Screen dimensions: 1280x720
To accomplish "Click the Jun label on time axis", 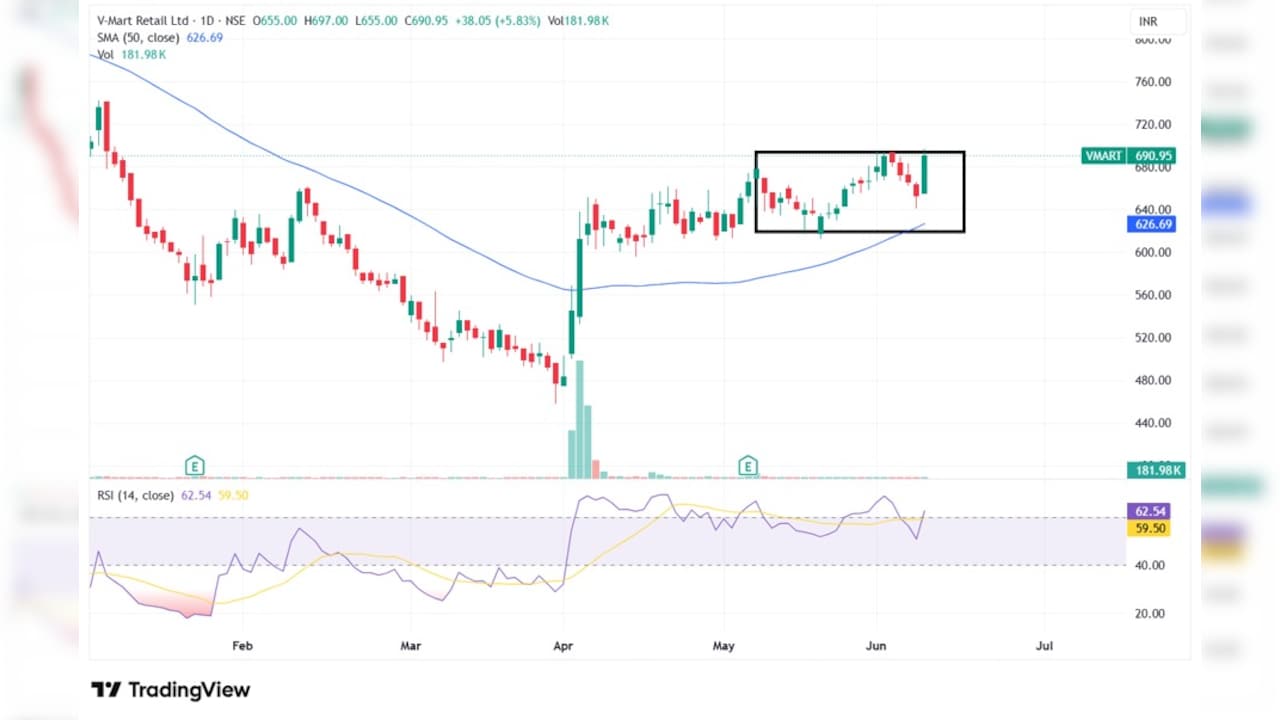I will pyautogui.click(x=876, y=646).
